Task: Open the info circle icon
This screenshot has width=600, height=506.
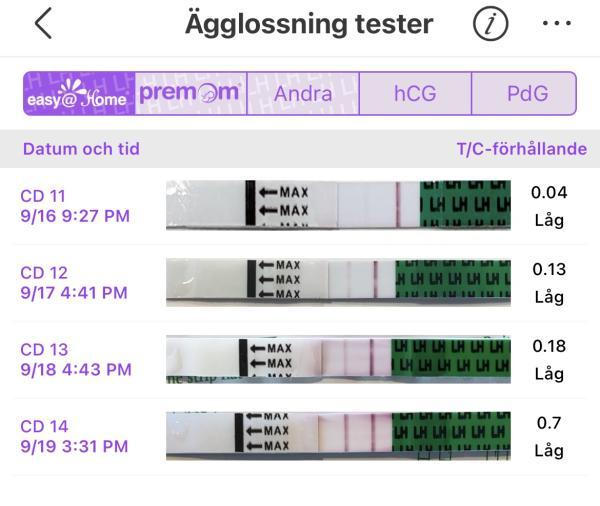Action: 491,23
